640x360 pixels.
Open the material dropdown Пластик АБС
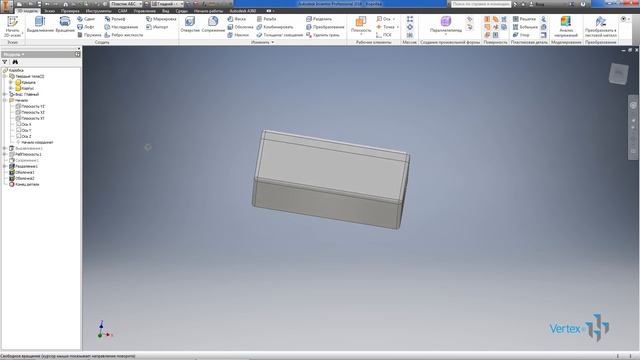[126, 4]
